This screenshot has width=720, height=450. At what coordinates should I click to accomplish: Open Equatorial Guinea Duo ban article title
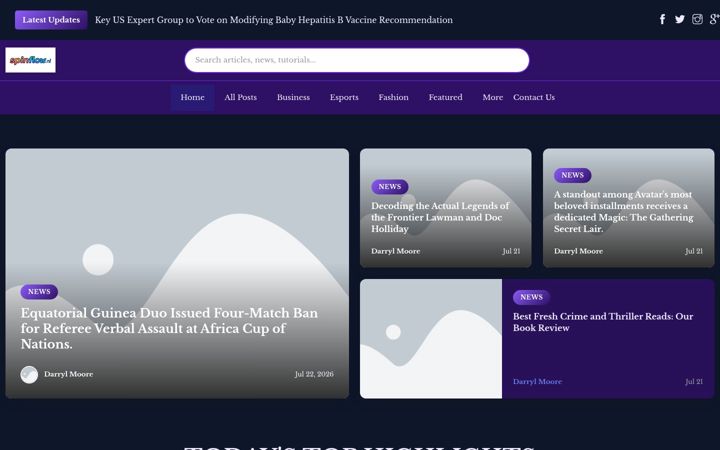tap(169, 328)
